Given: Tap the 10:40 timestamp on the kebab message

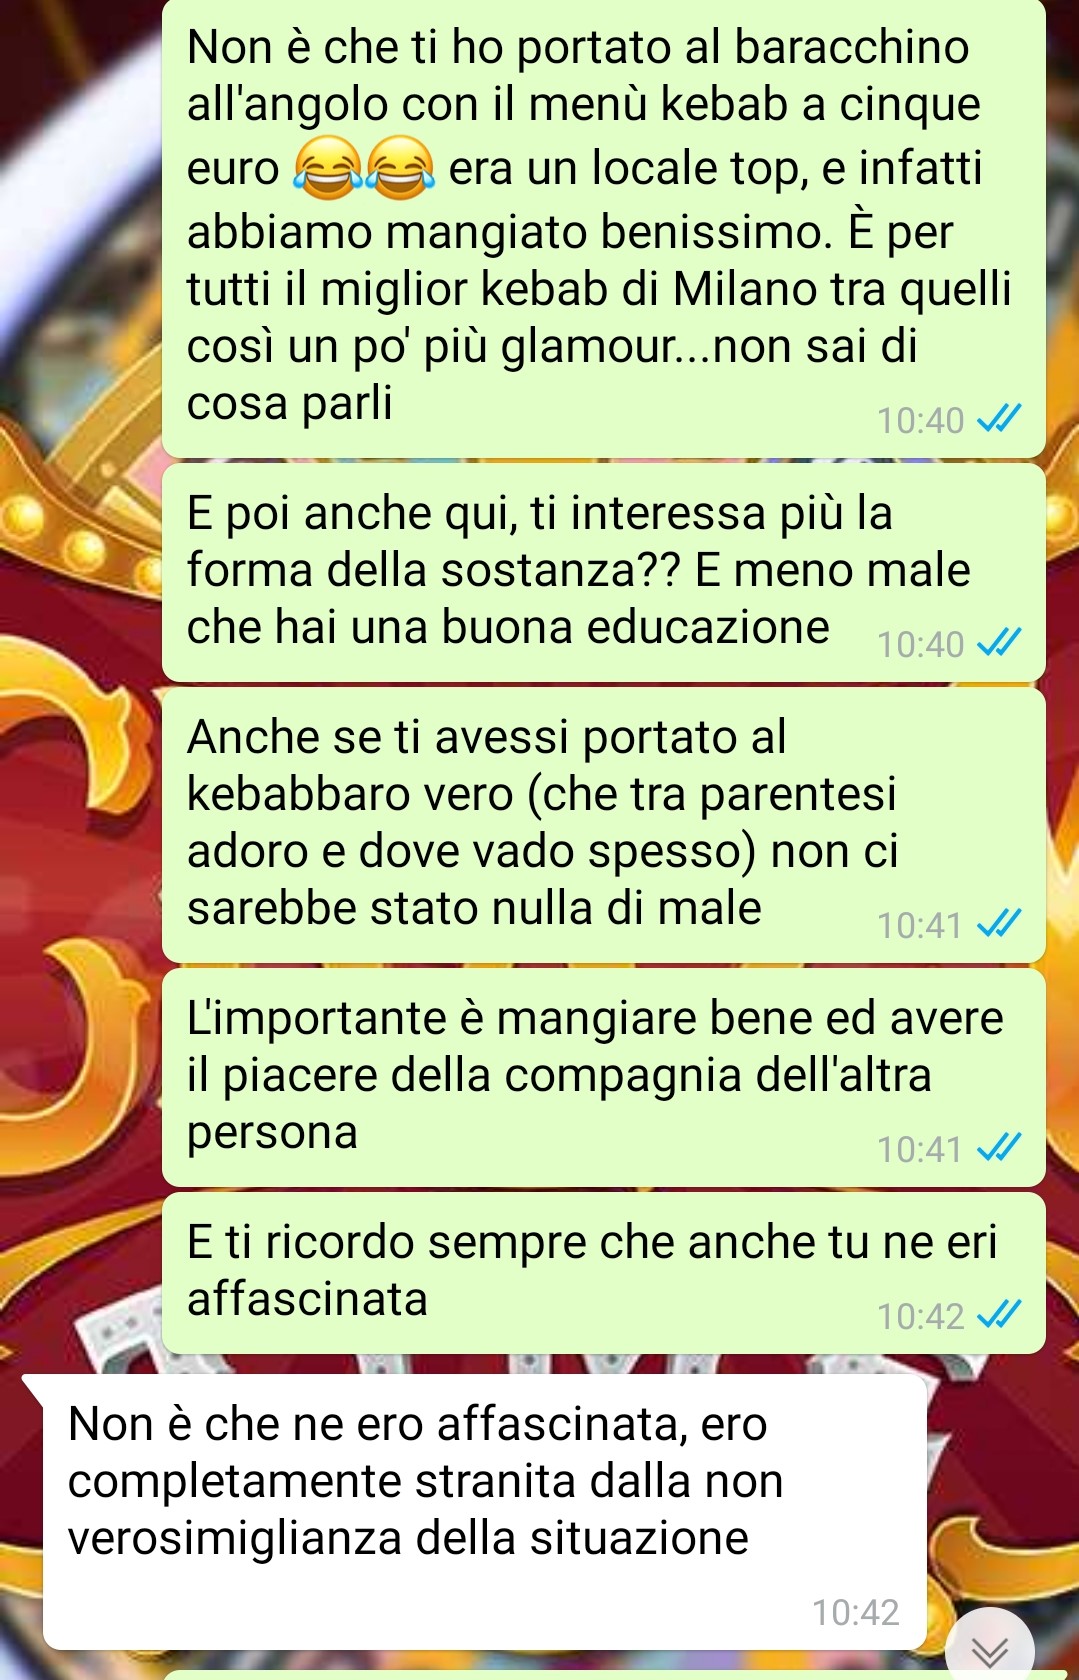Looking at the screenshot, I should click(x=920, y=420).
